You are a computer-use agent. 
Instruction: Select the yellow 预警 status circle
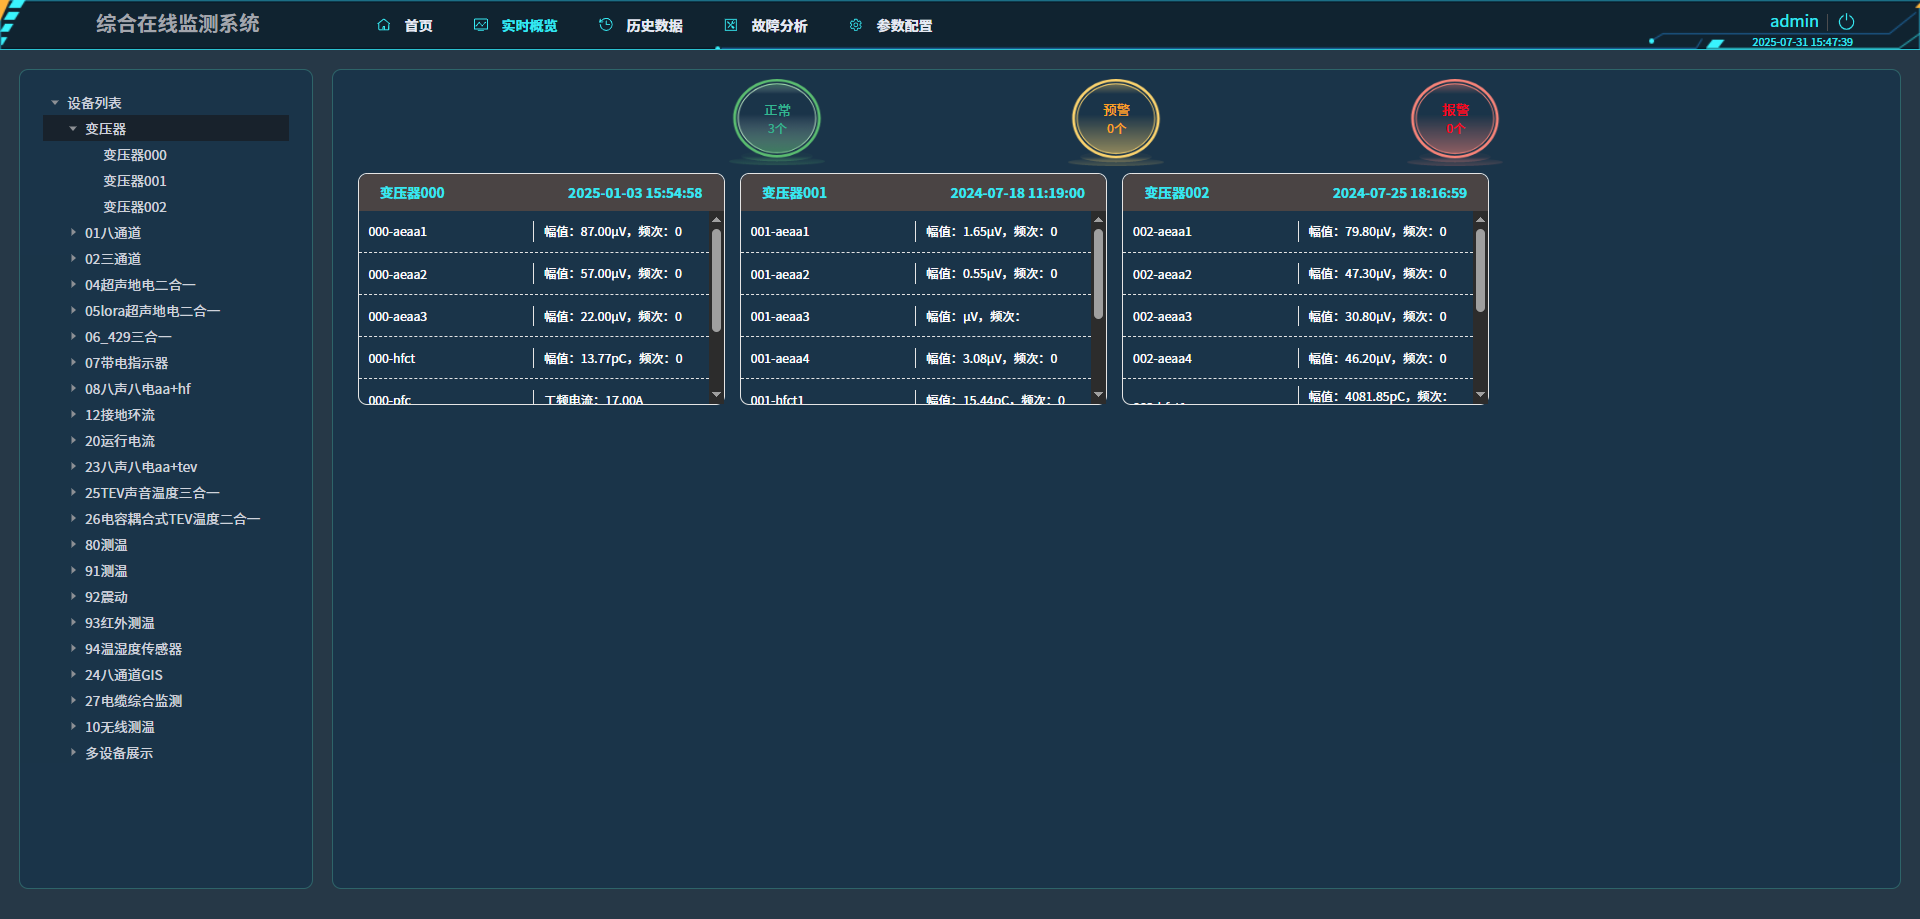pos(1116,119)
